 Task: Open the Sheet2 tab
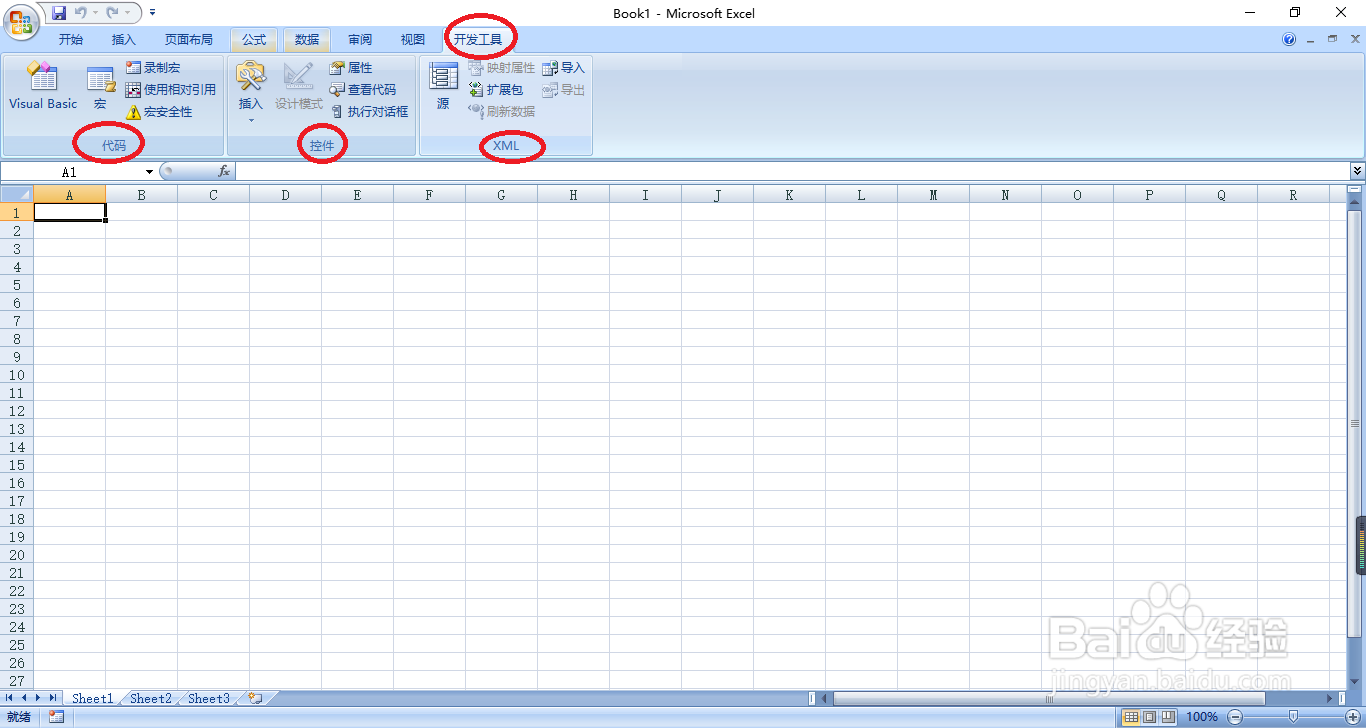[x=151, y=698]
